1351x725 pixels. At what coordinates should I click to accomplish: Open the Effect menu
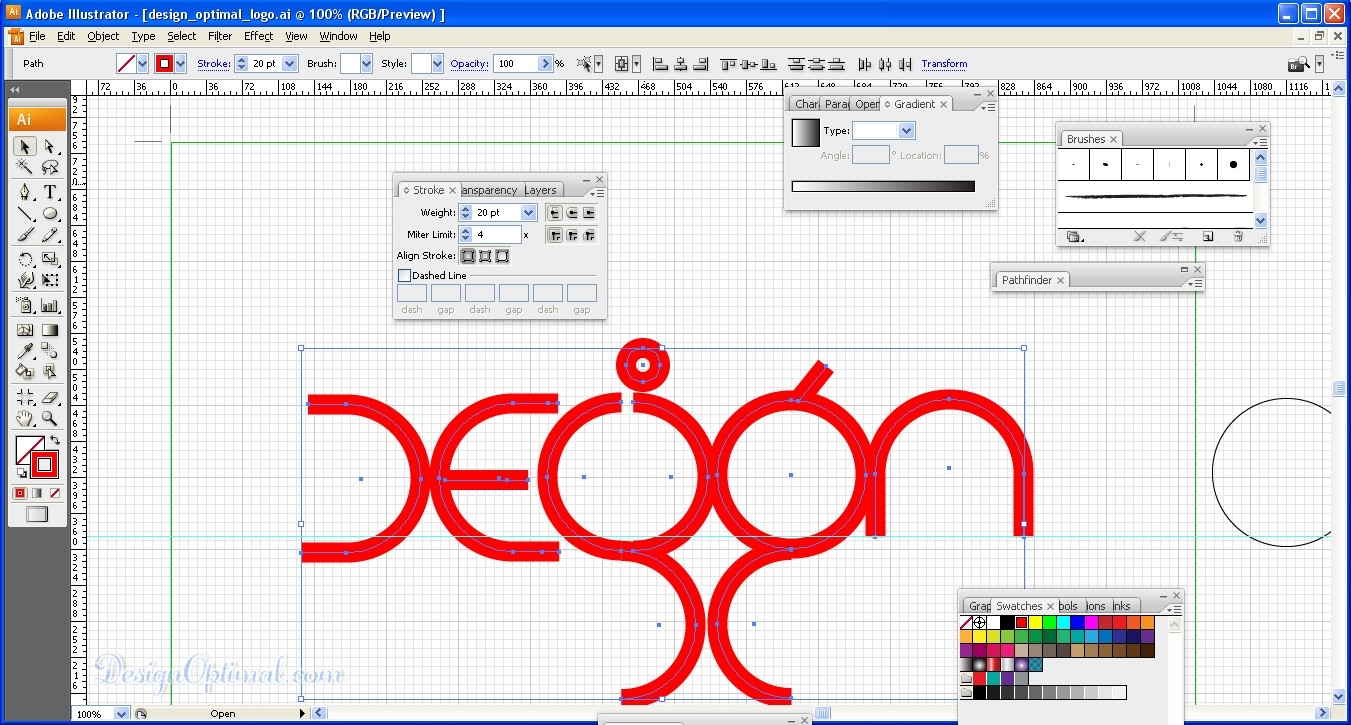(258, 36)
